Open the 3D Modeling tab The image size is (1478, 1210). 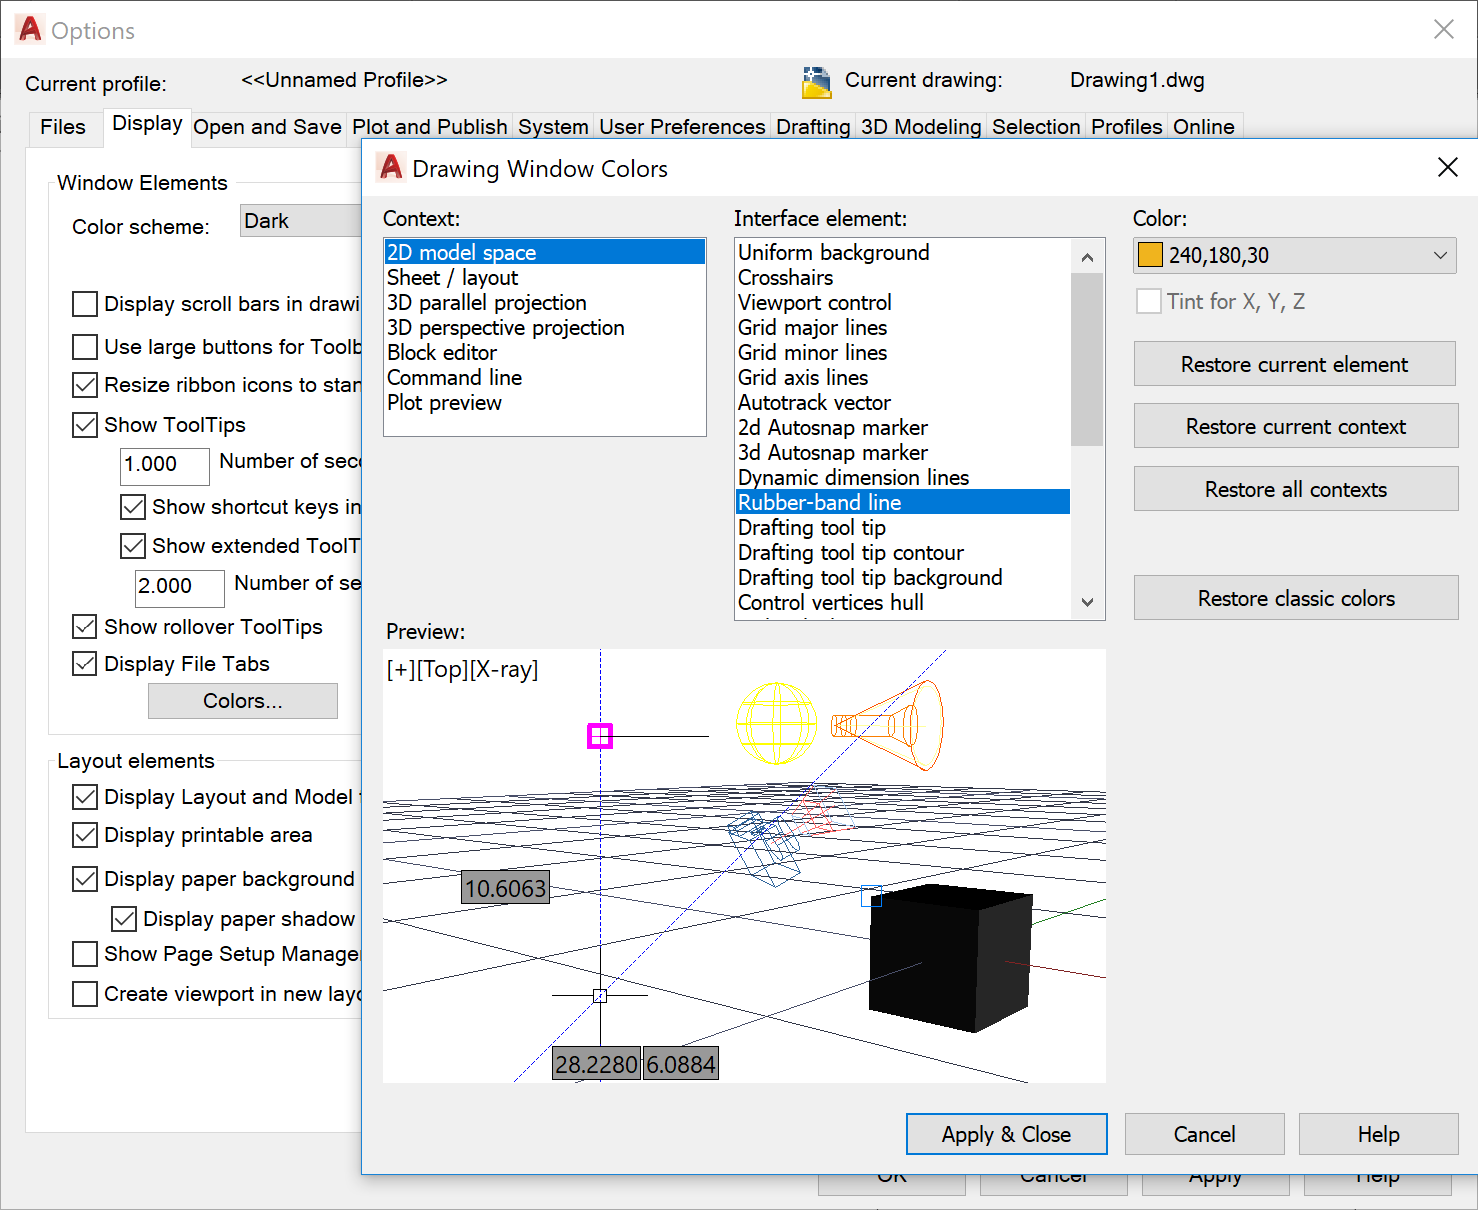coord(921,127)
